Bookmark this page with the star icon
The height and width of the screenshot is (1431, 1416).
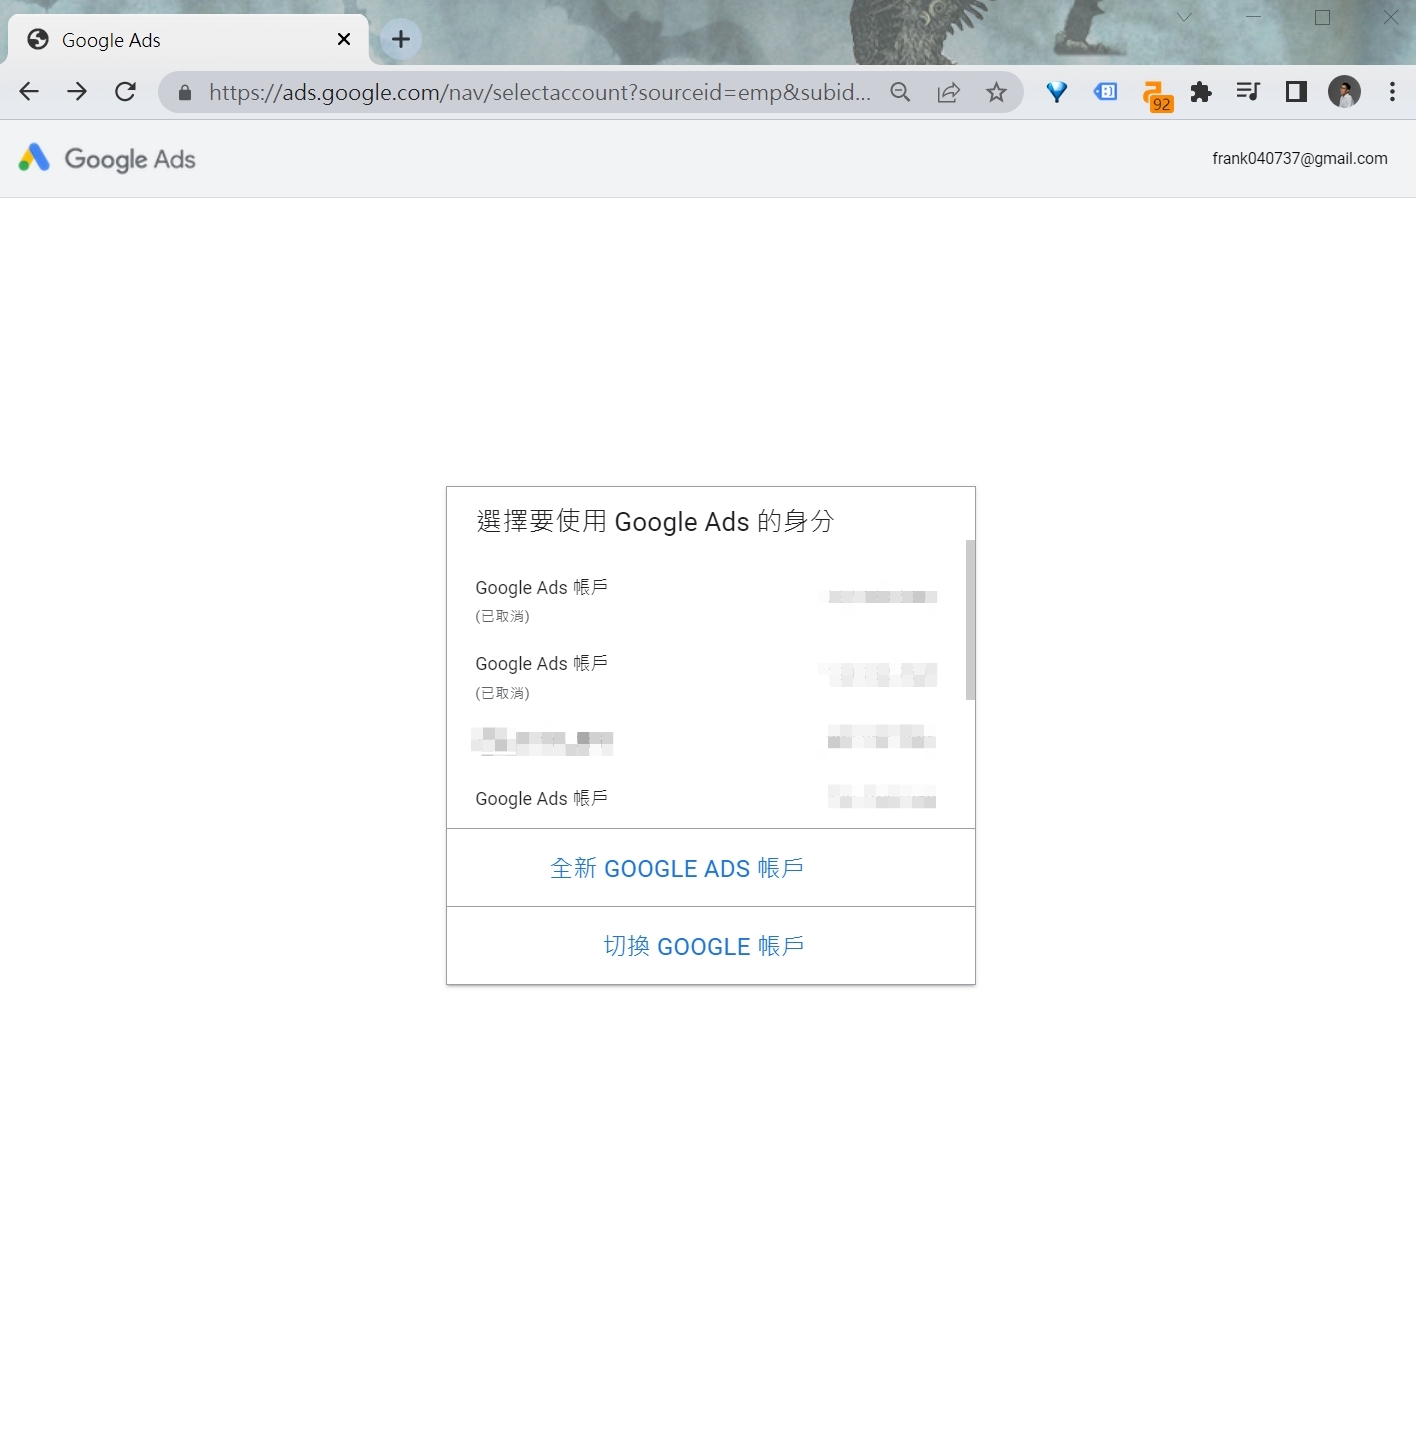996,92
